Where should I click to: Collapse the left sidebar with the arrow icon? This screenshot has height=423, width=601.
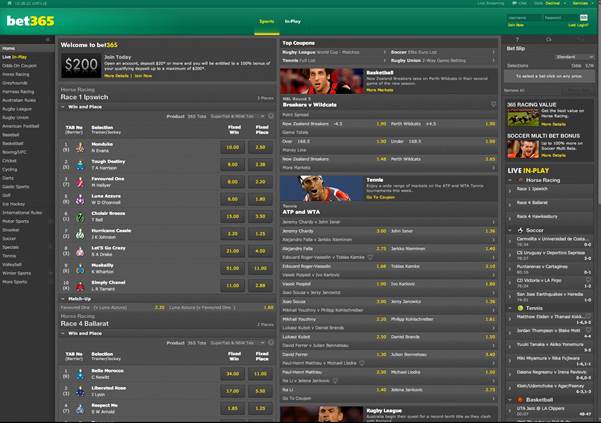click(48, 39)
